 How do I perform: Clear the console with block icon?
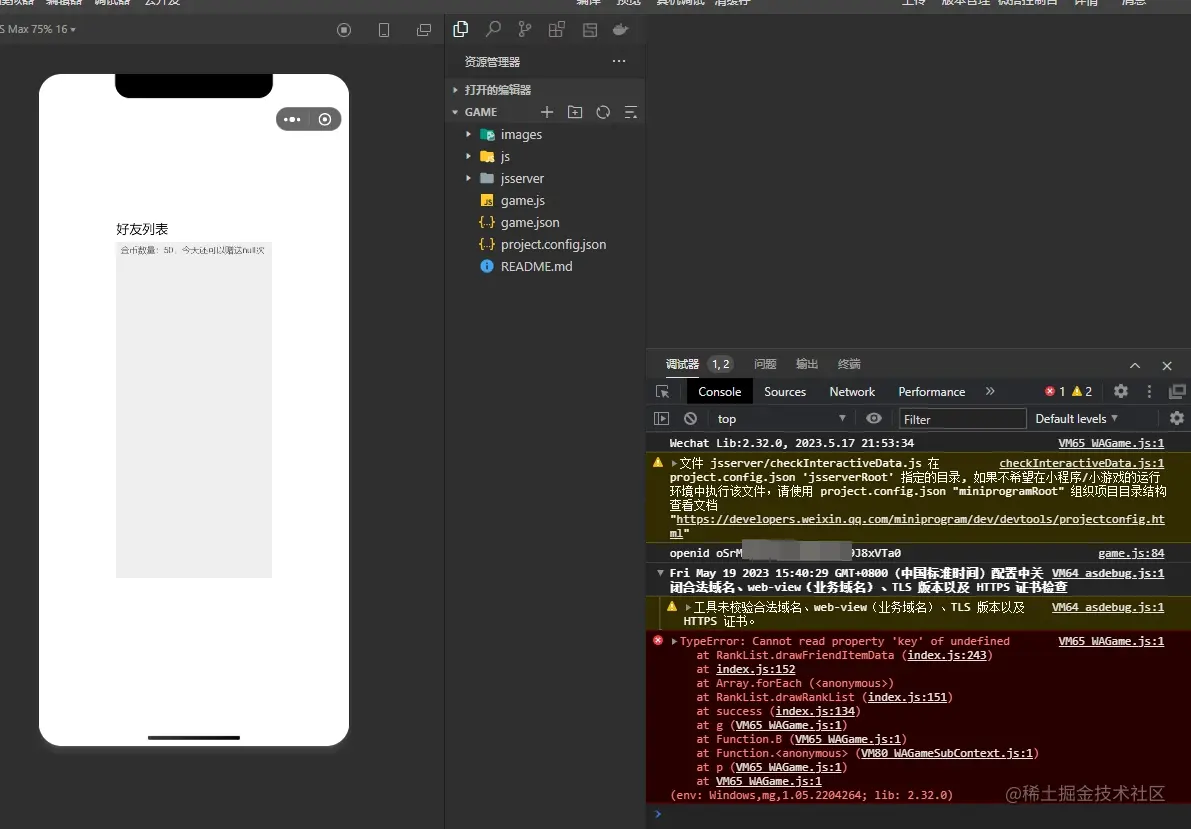(x=690, y=419)
